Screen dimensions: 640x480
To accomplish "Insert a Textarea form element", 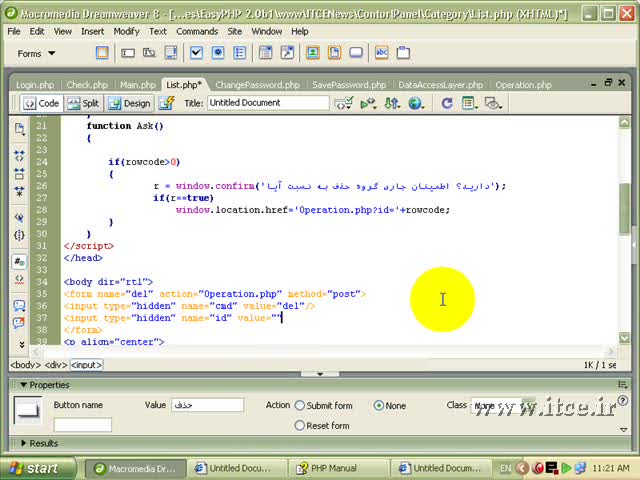I will 171,53.
